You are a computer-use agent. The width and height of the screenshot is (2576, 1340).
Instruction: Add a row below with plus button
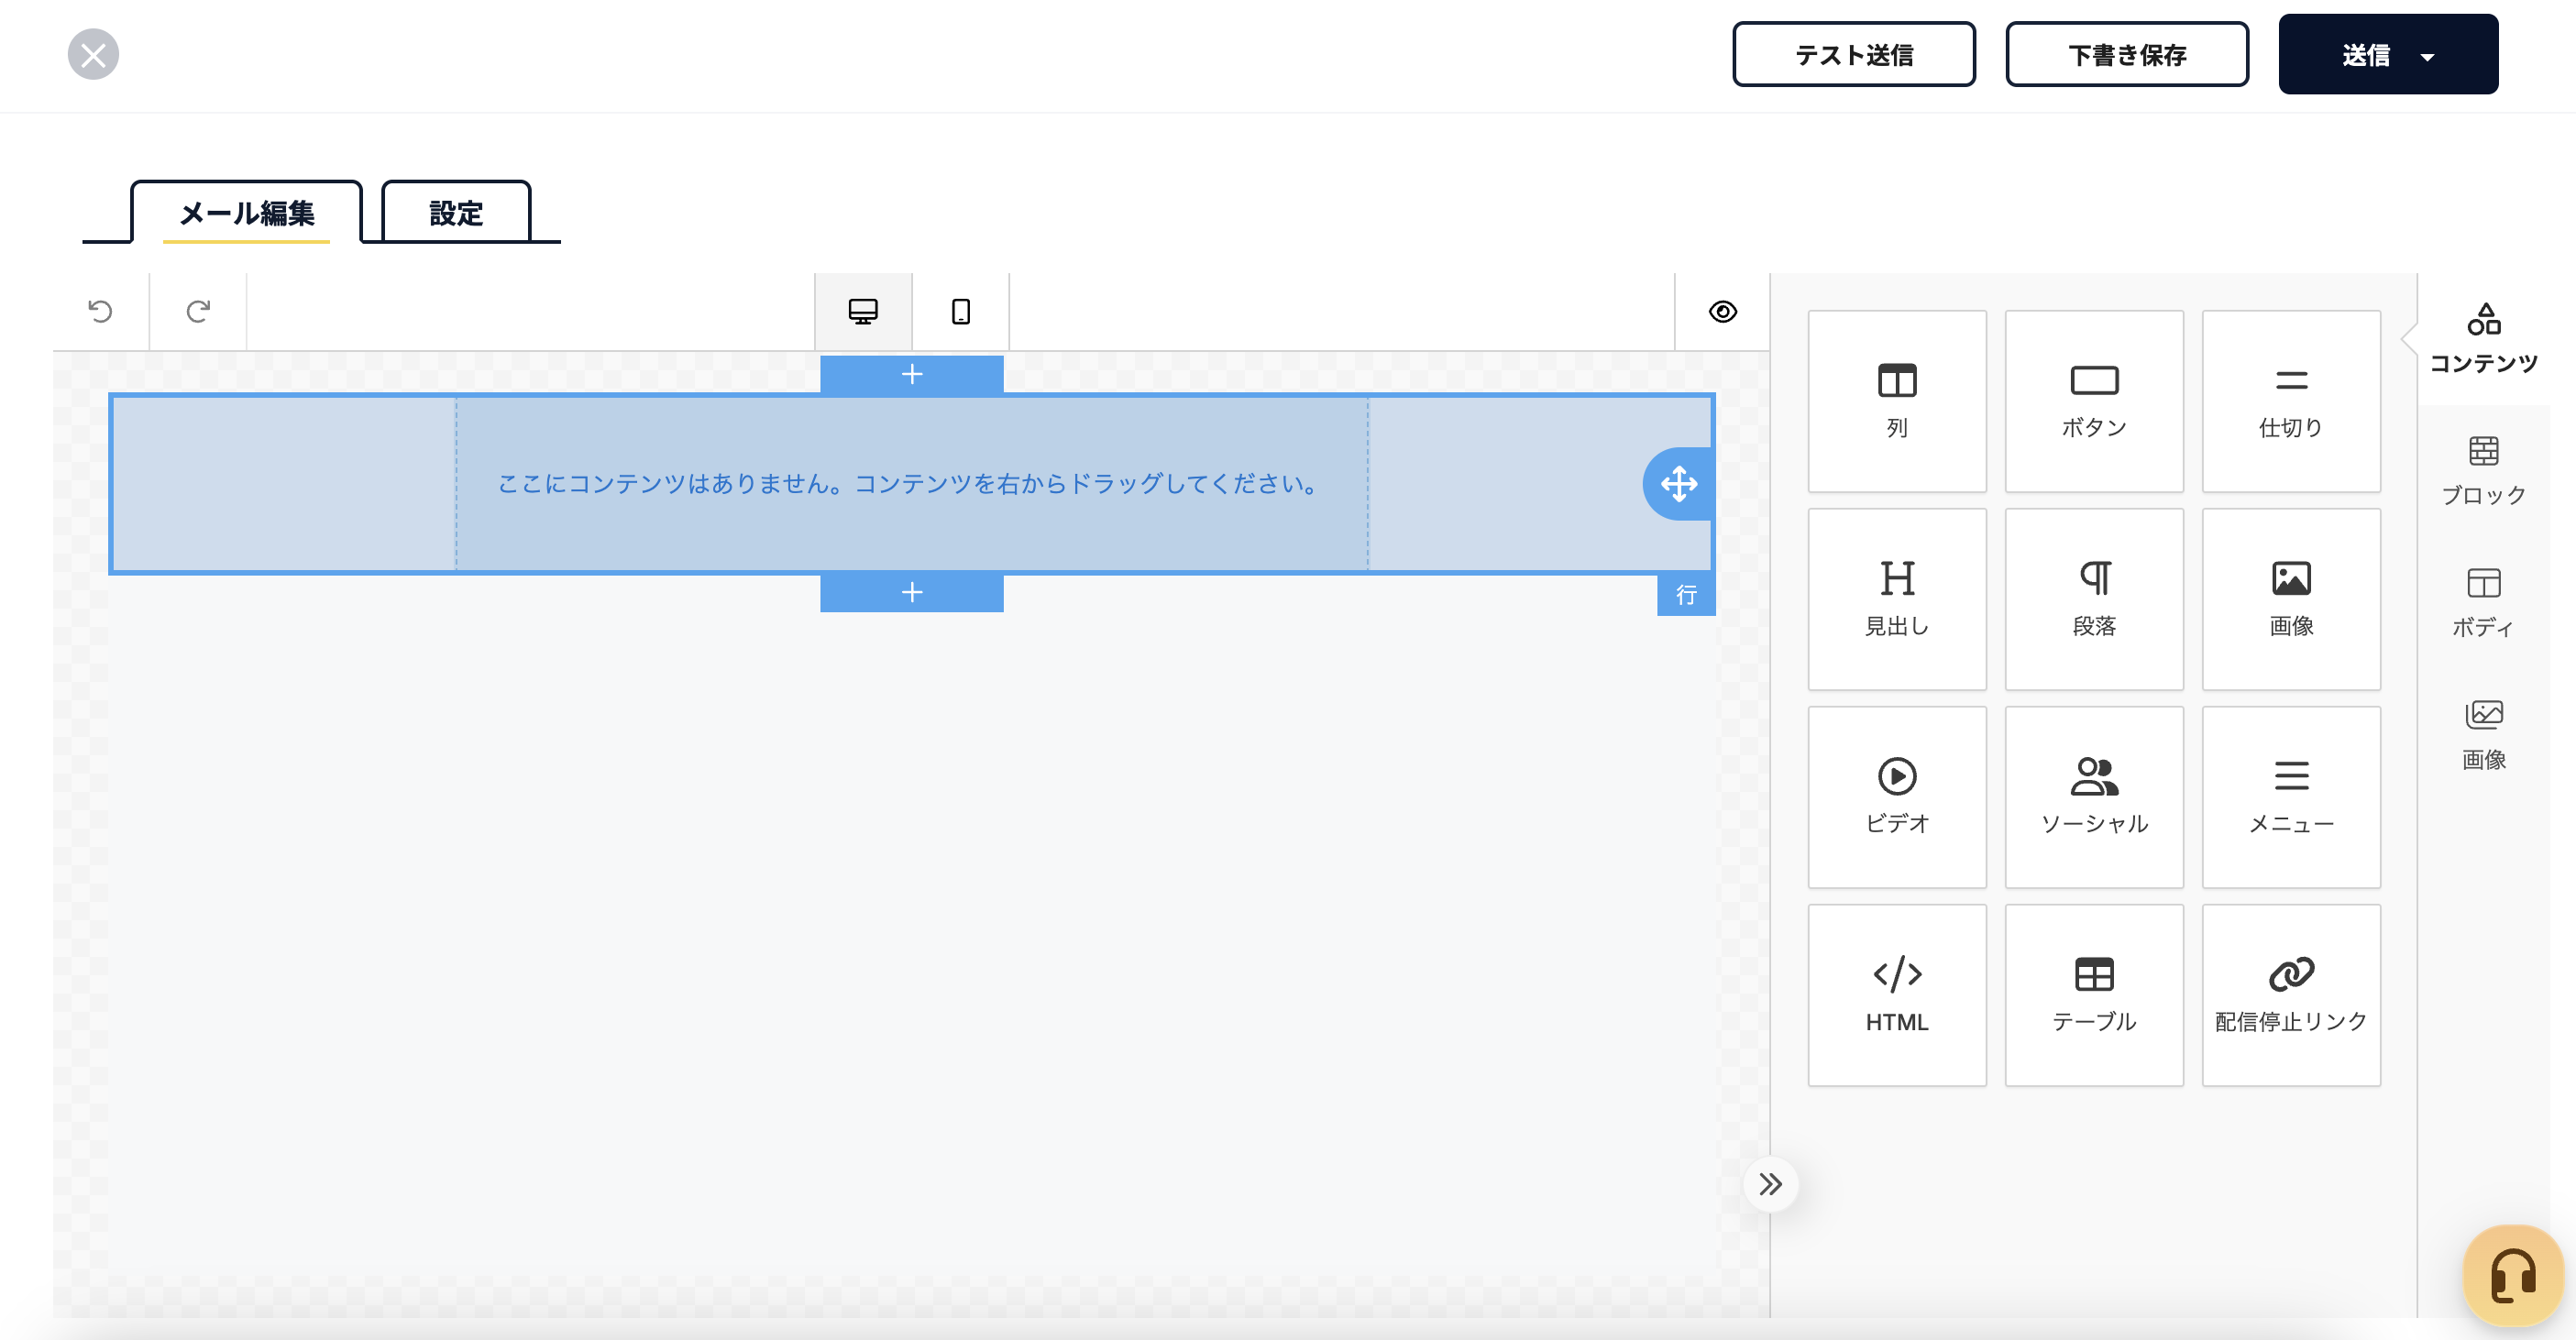pos(911,592)
